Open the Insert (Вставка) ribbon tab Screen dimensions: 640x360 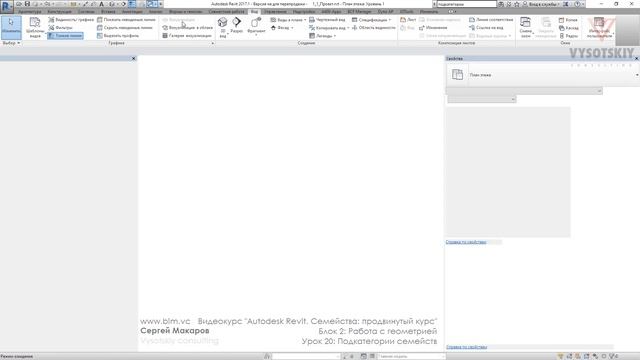(x=108, y=11)
